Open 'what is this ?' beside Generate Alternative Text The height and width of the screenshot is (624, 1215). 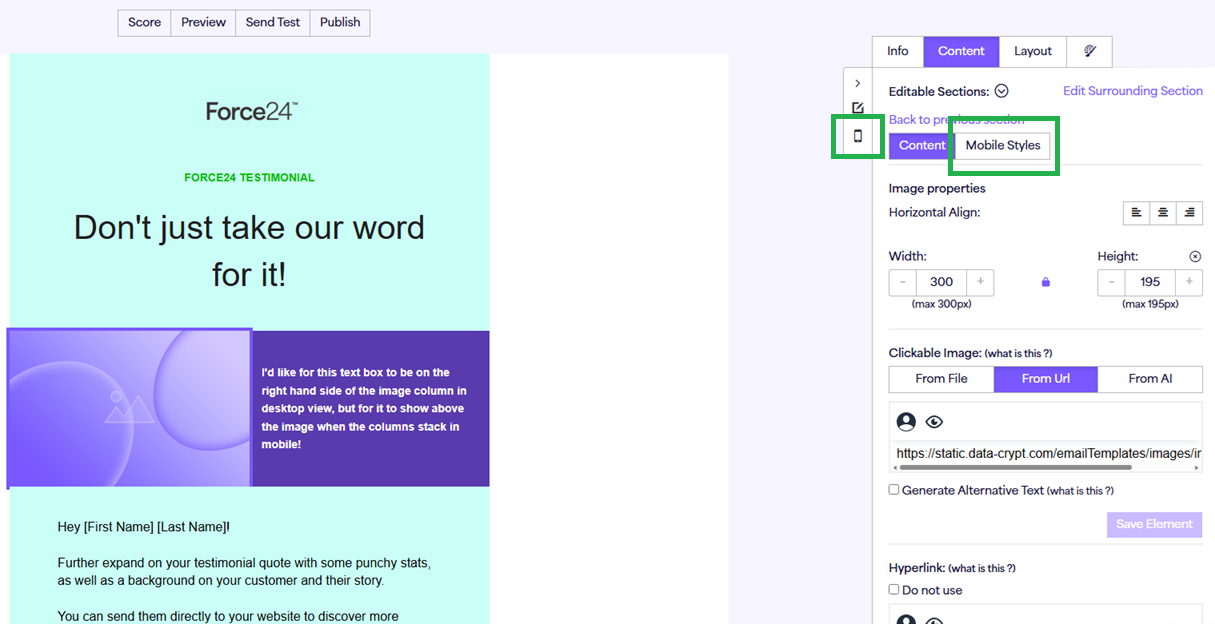click(1080, 491)
